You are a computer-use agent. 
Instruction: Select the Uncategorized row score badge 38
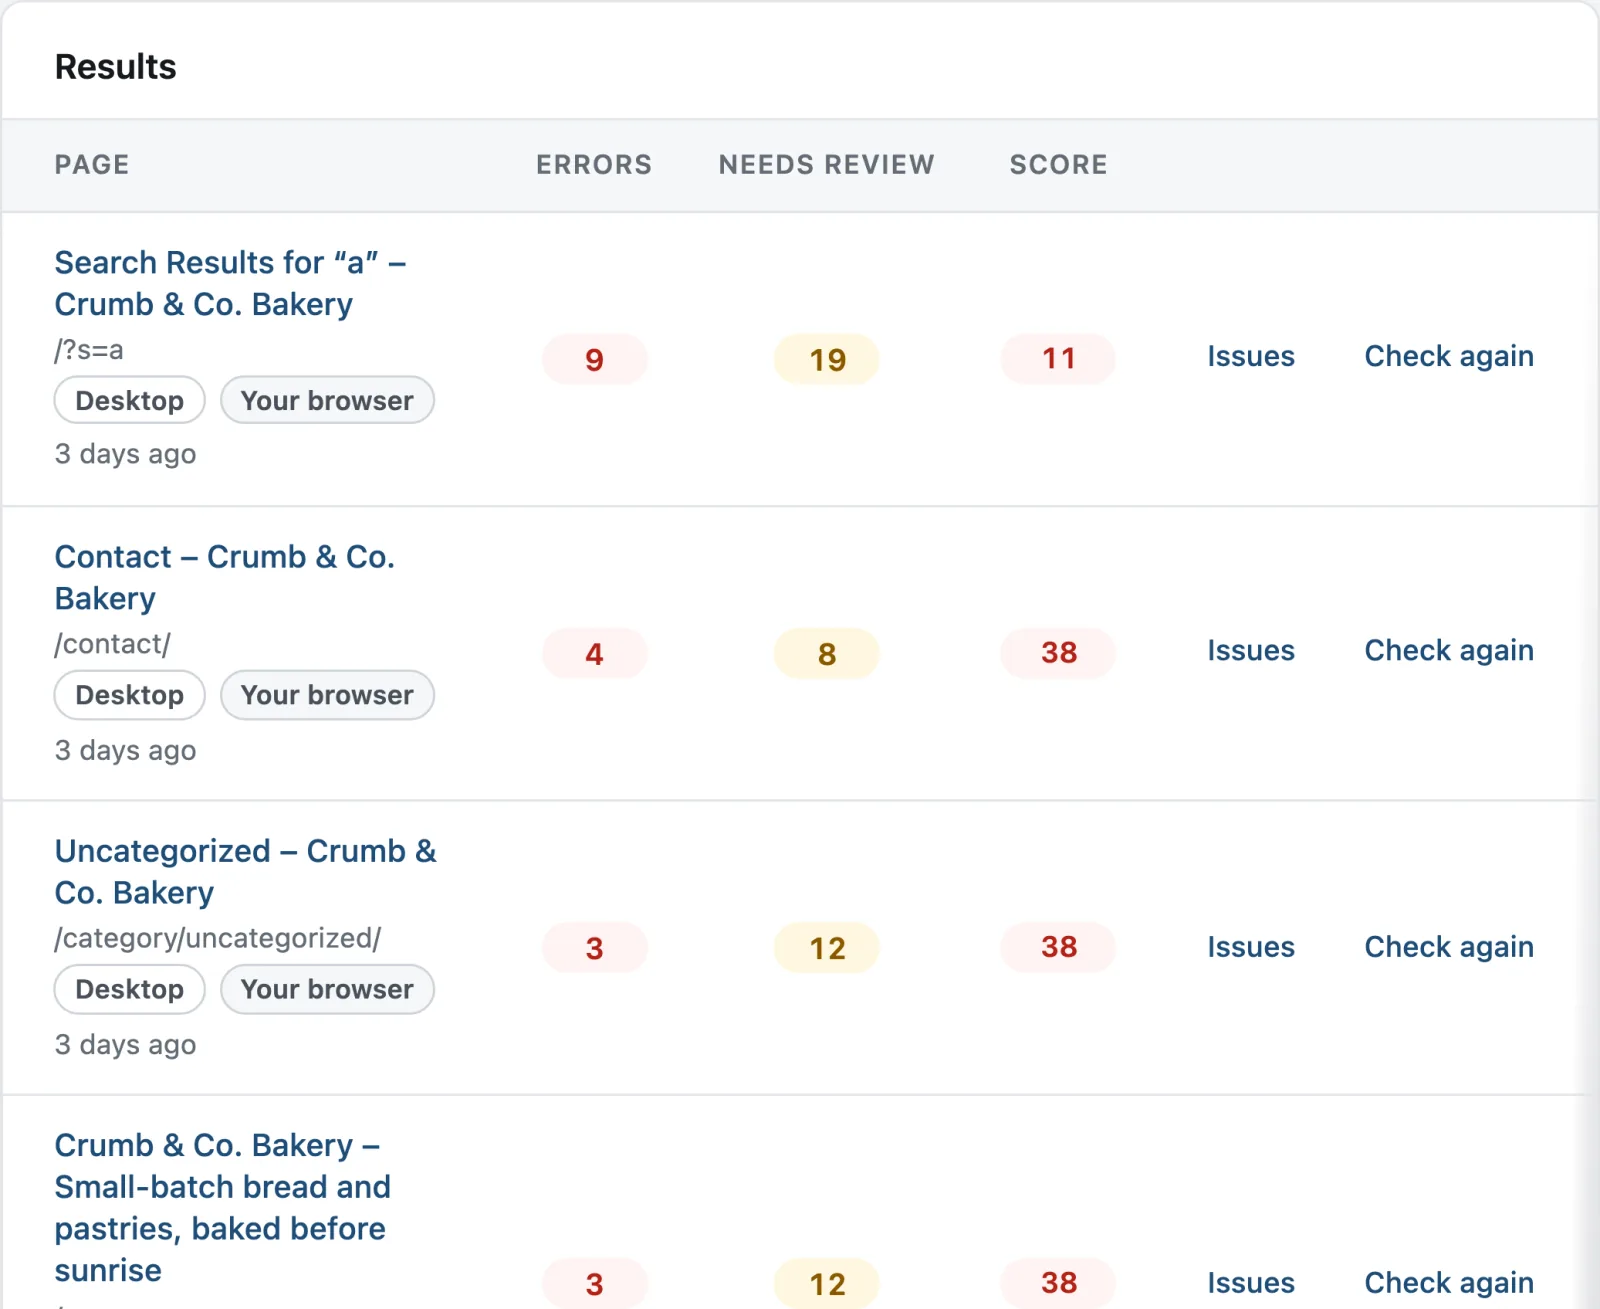tap(1058, 946)
